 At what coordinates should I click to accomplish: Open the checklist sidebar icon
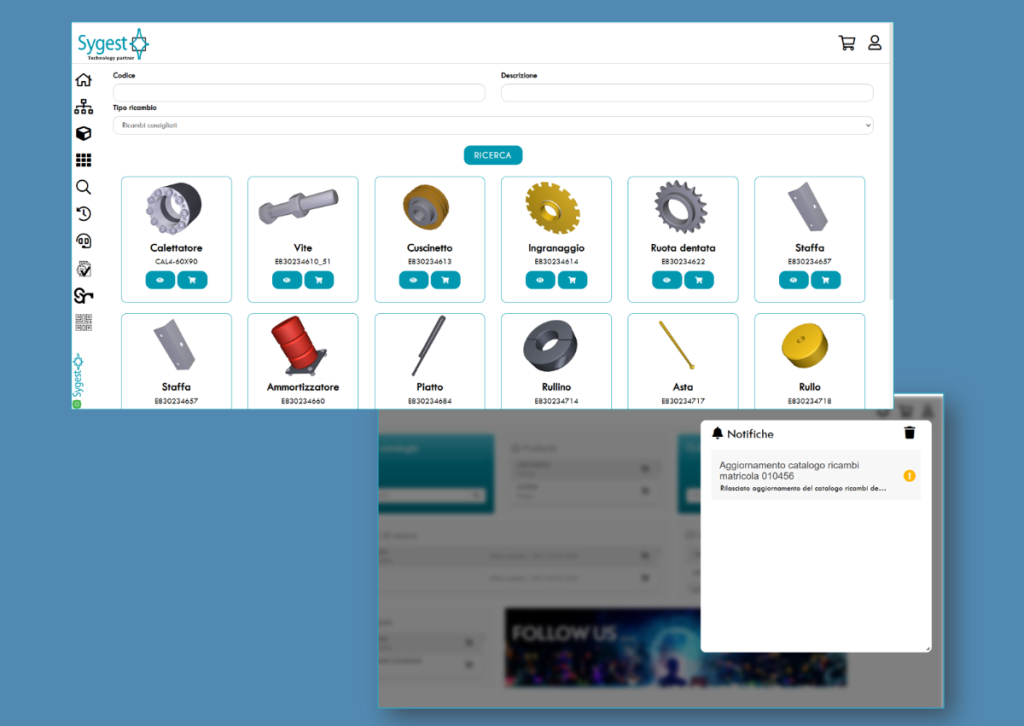[x=84, y=268]
